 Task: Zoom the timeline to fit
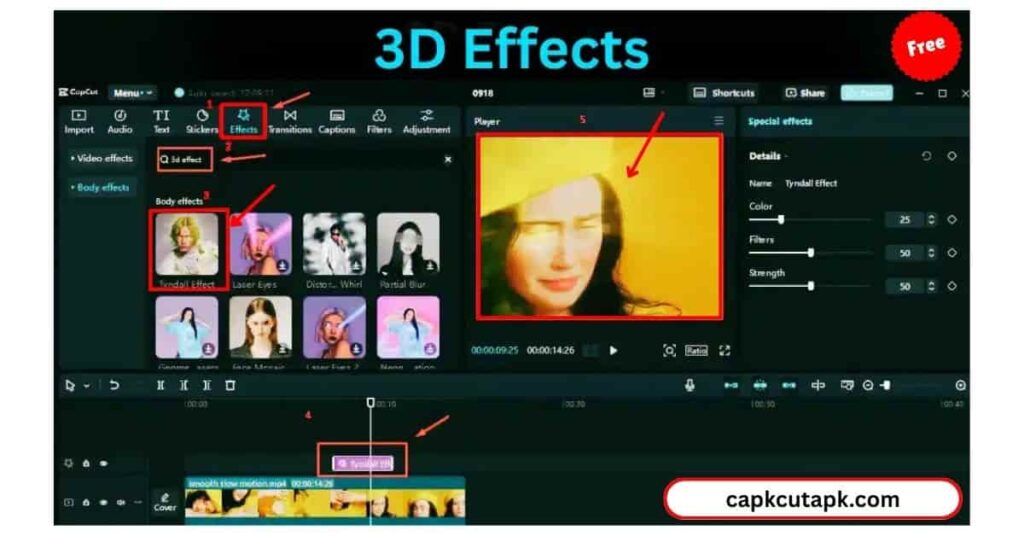(x=961, y=386)
